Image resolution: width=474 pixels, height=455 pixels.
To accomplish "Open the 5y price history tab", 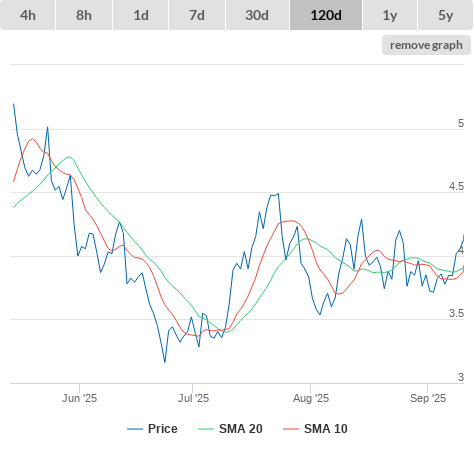I will coord(446,15).
